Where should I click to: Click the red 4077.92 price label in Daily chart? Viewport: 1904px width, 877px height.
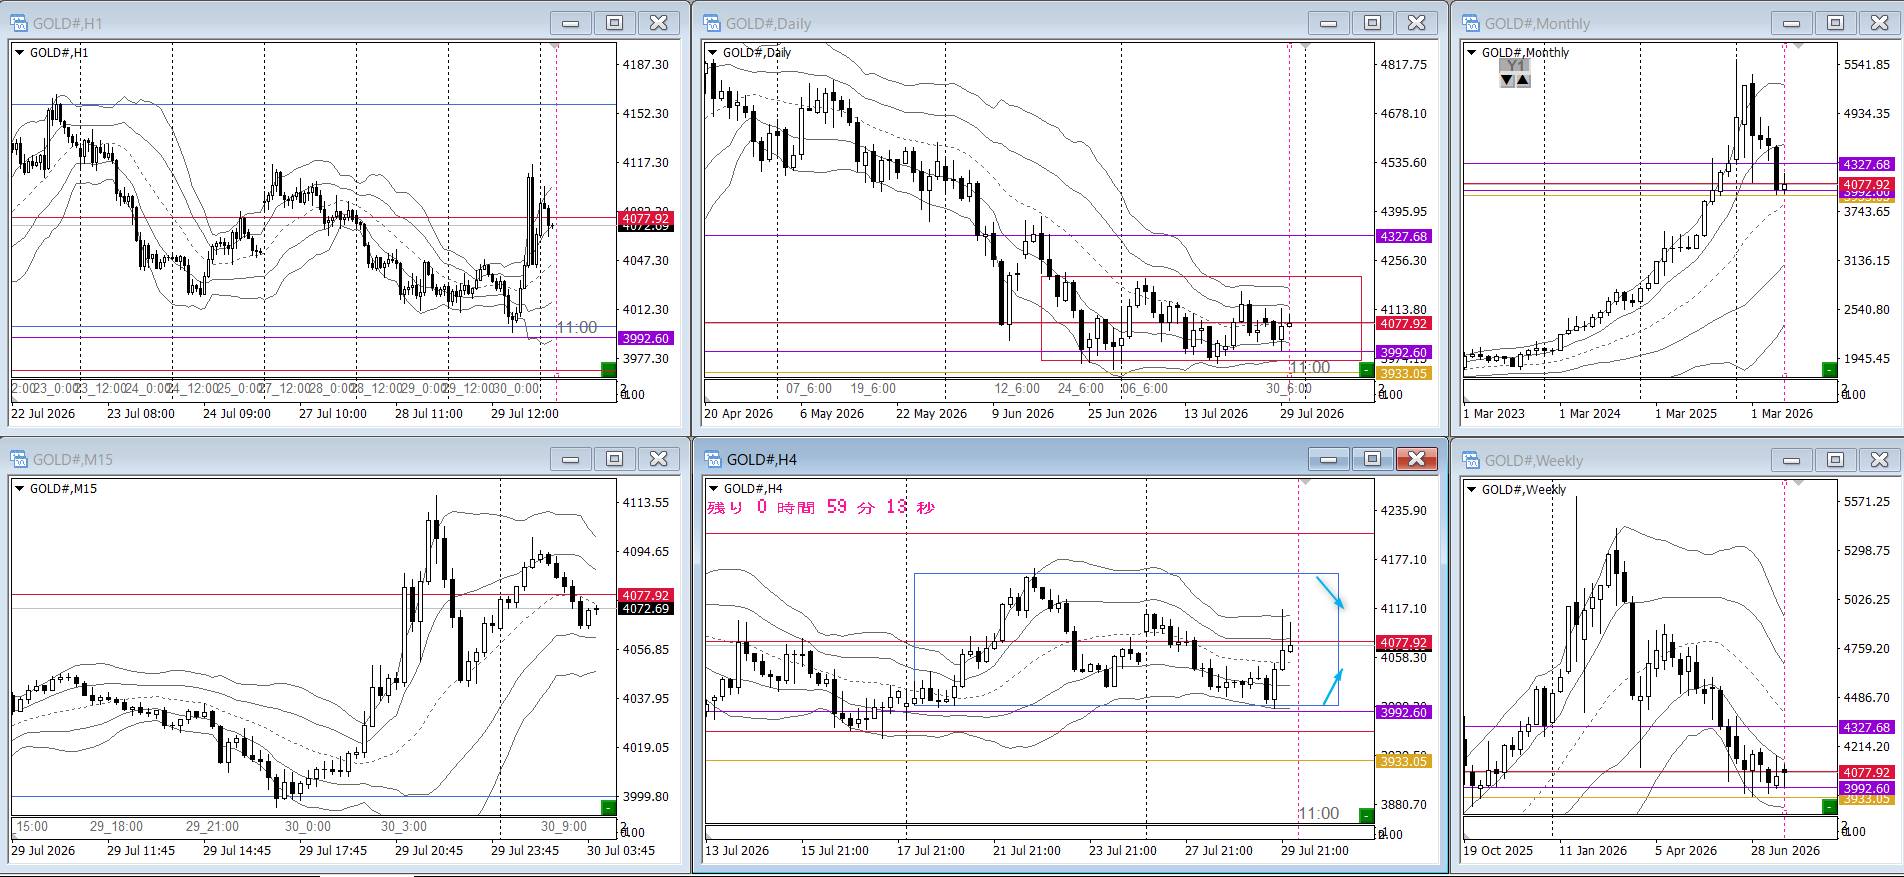1404,324
